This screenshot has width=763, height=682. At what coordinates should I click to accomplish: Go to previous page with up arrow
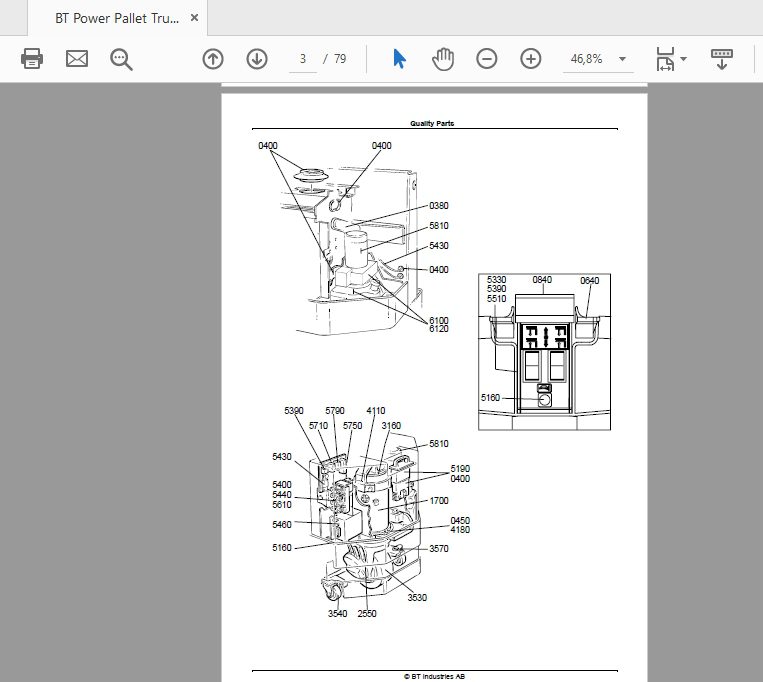pyautogui.click(x=213, y=59)
